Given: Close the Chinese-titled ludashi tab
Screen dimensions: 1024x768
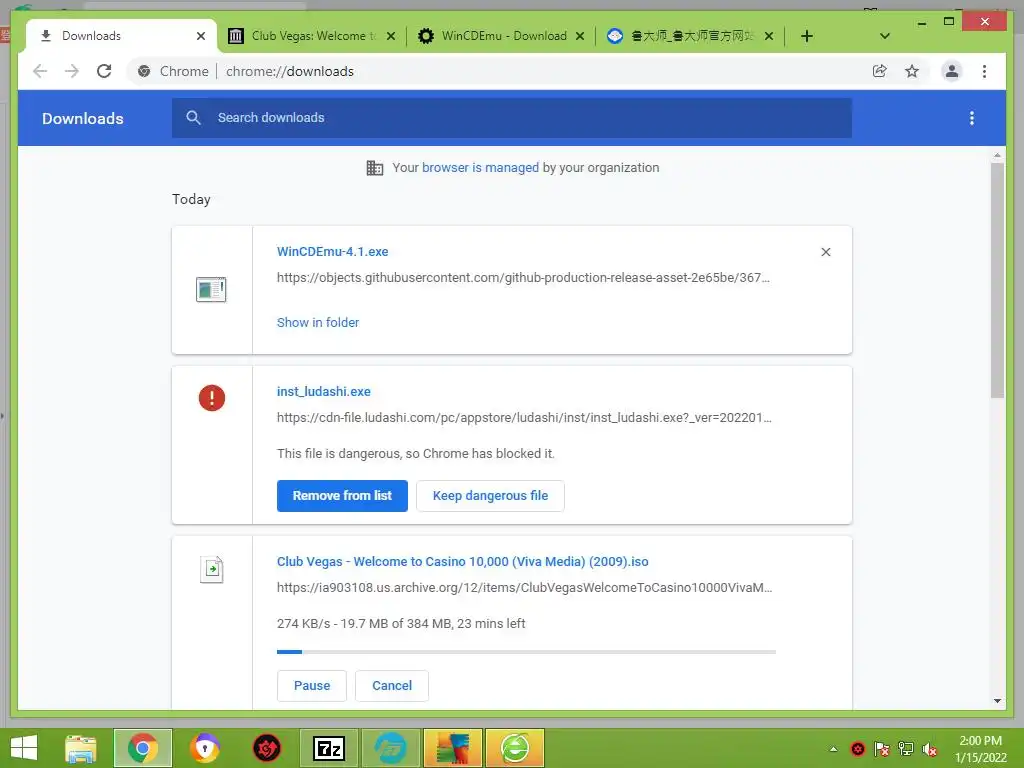Looking at the screenshot, I should click(x=769, y=36).
